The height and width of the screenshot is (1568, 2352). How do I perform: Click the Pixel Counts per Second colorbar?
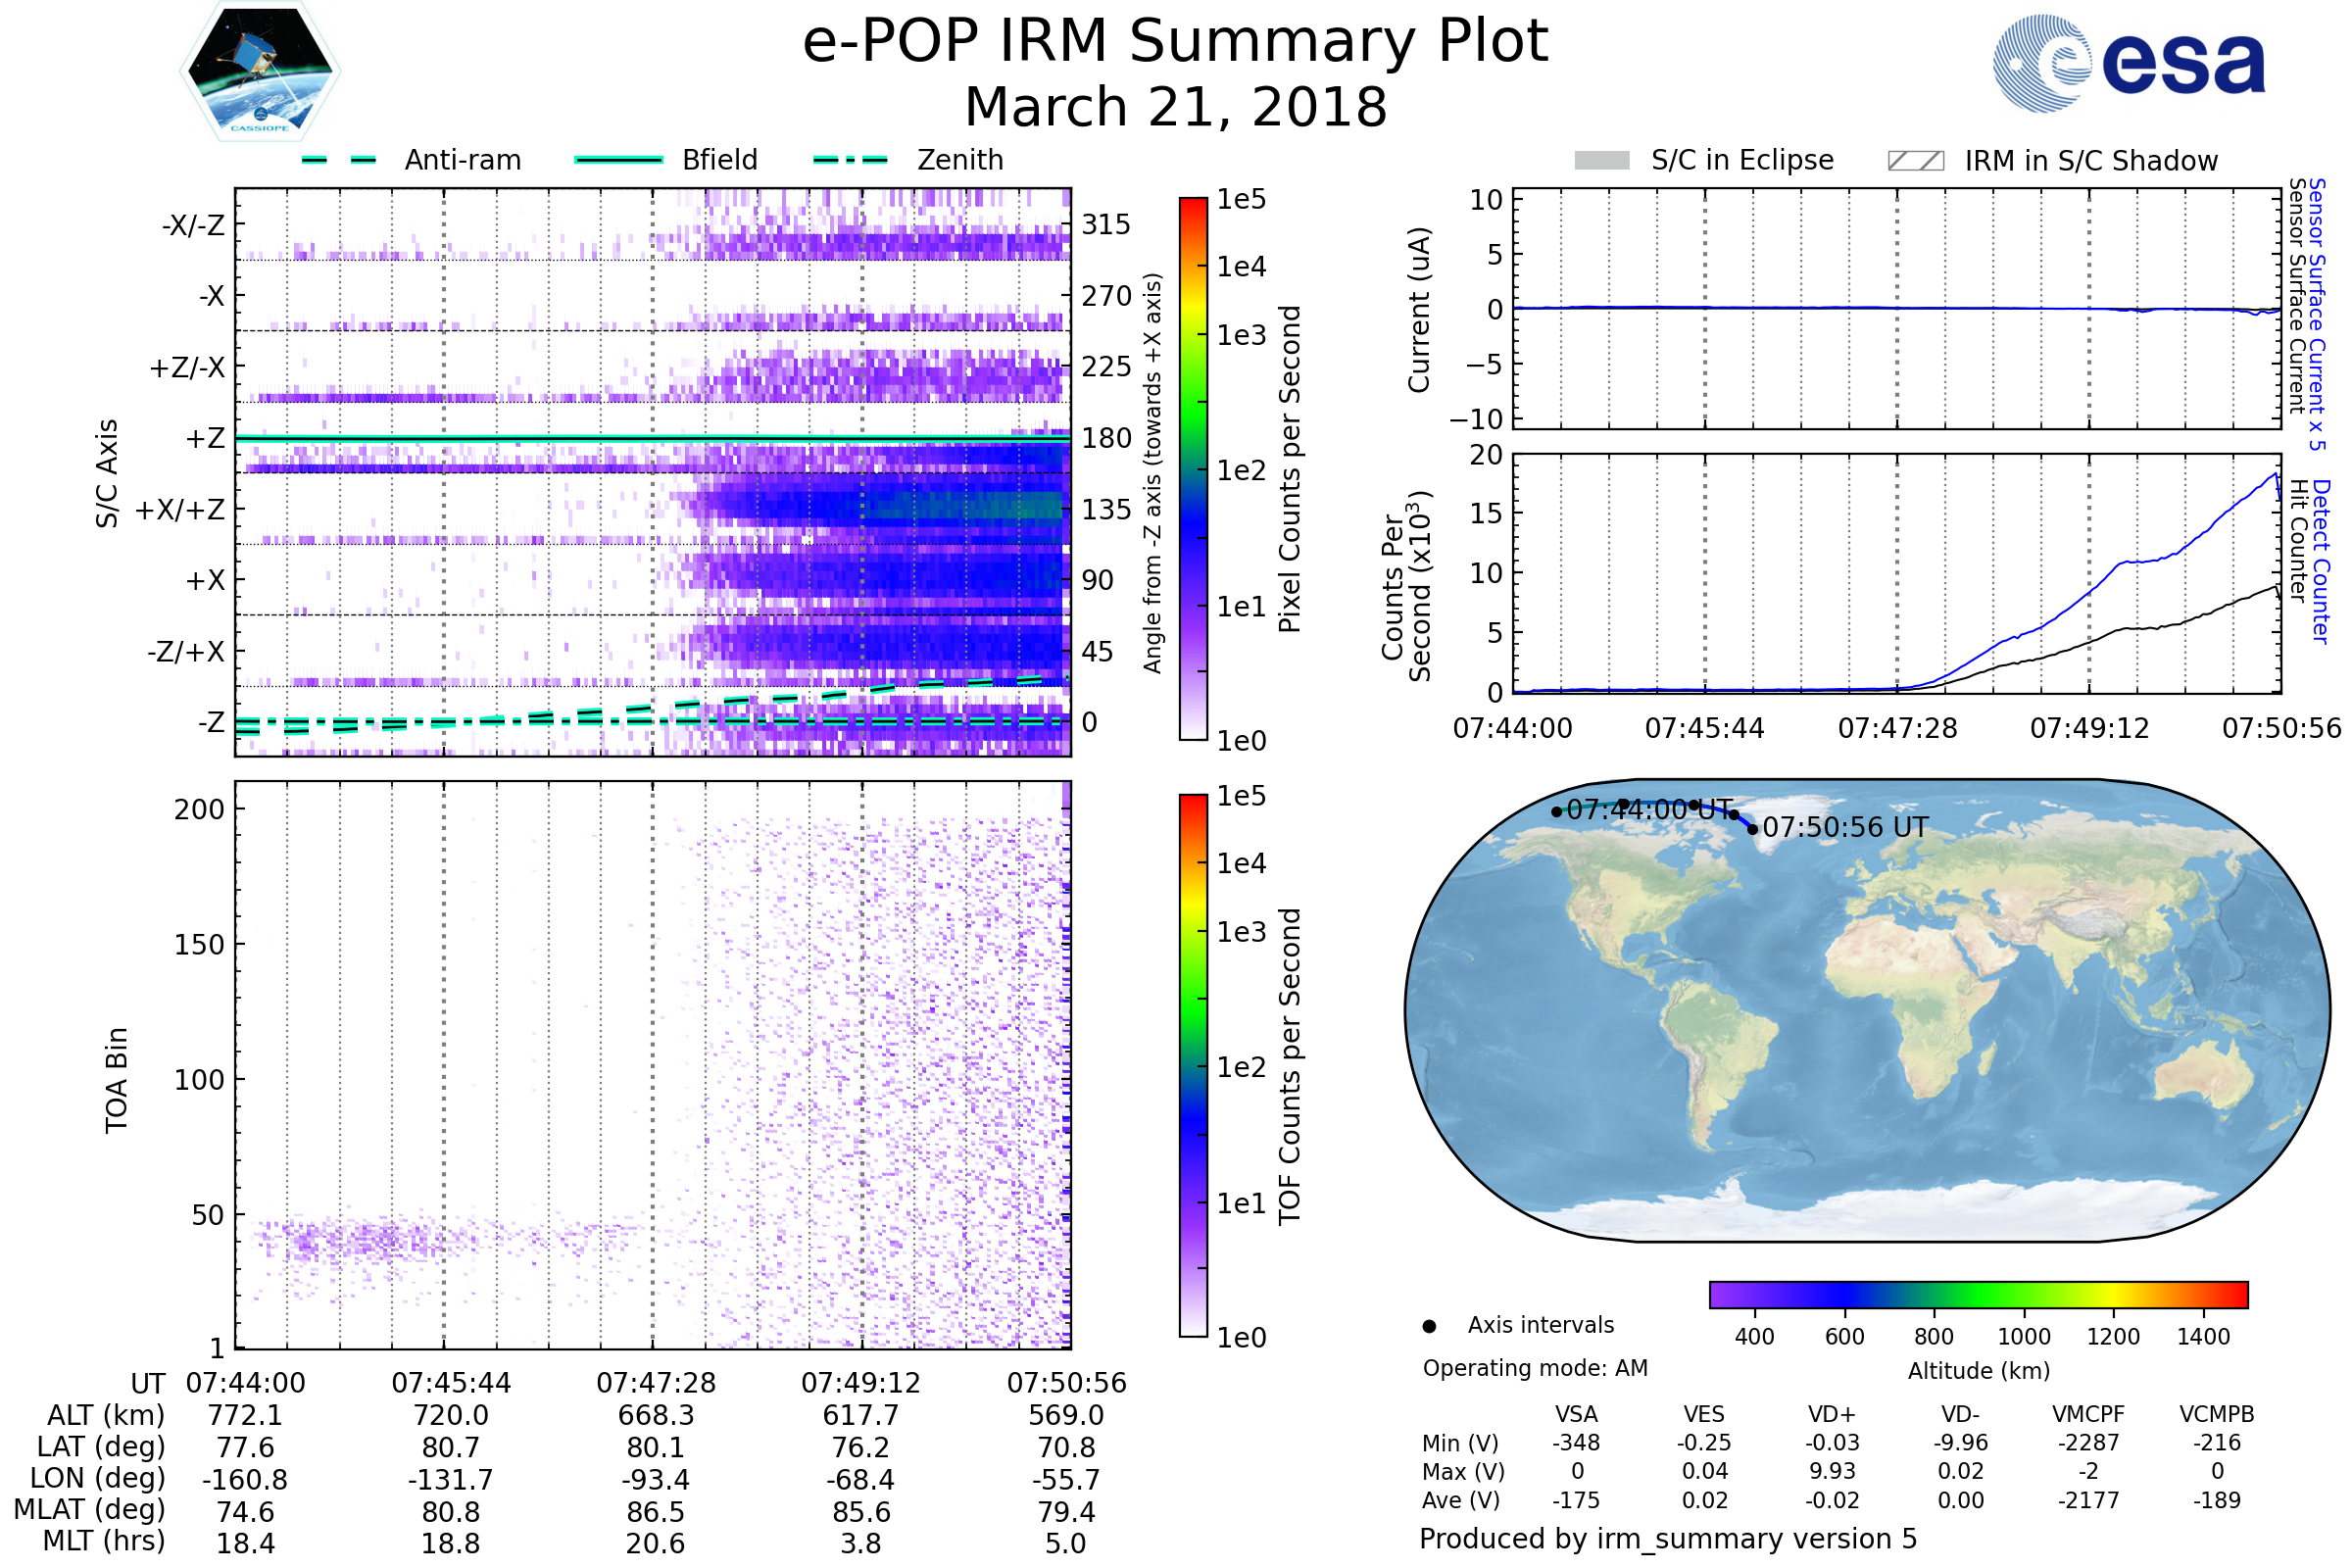[1193, 469]
